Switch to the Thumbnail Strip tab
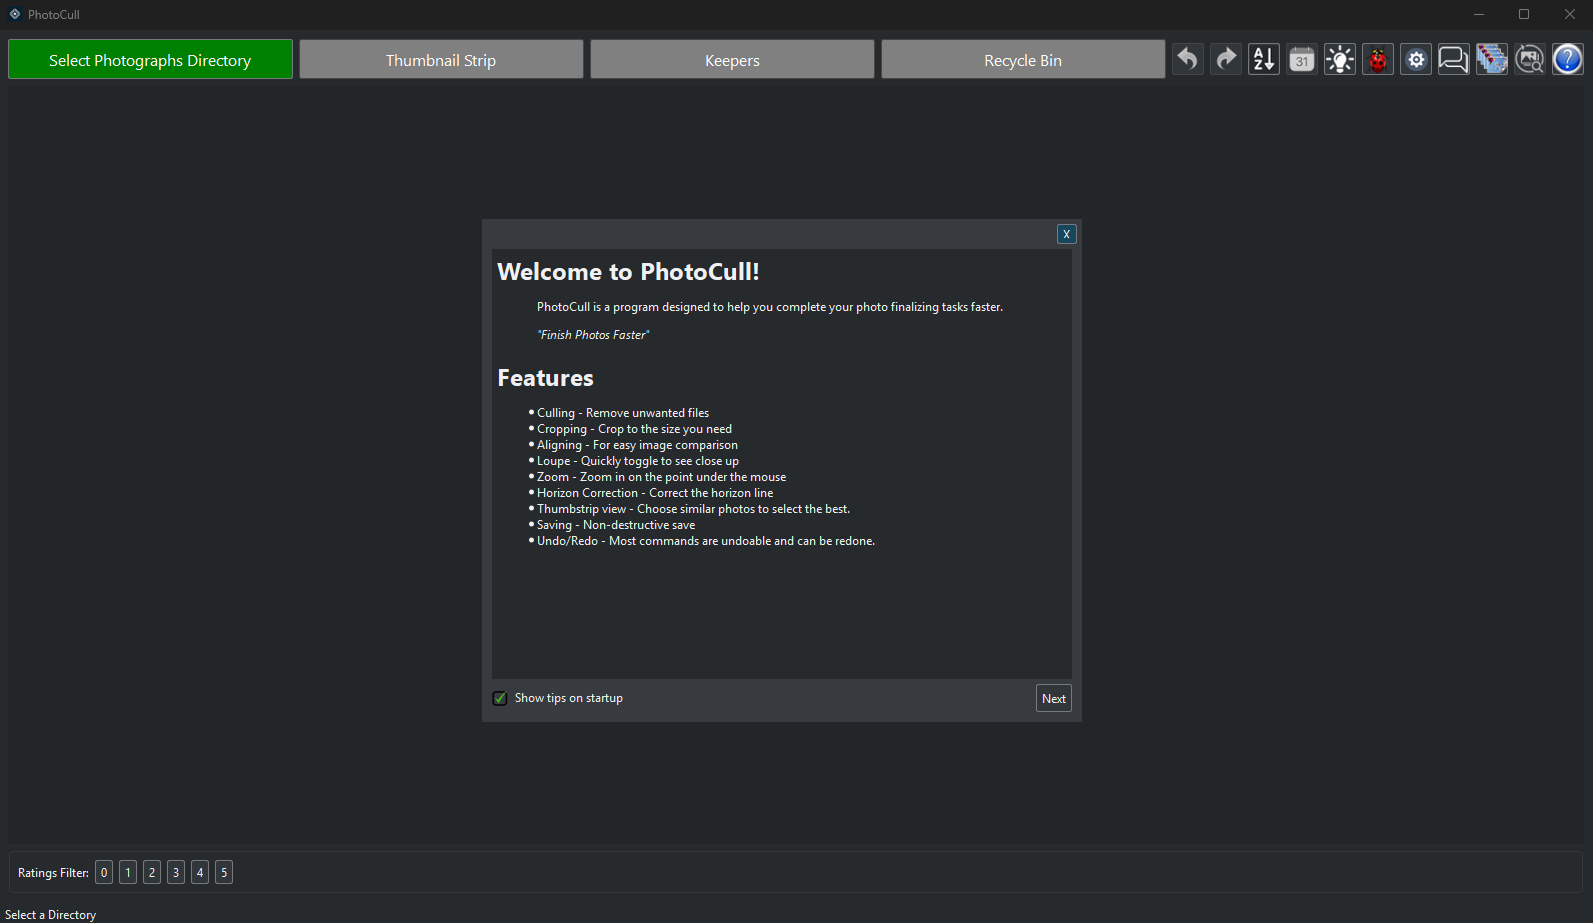The width and height of the screenshot is (1593, 923). (x=441, y=60)
